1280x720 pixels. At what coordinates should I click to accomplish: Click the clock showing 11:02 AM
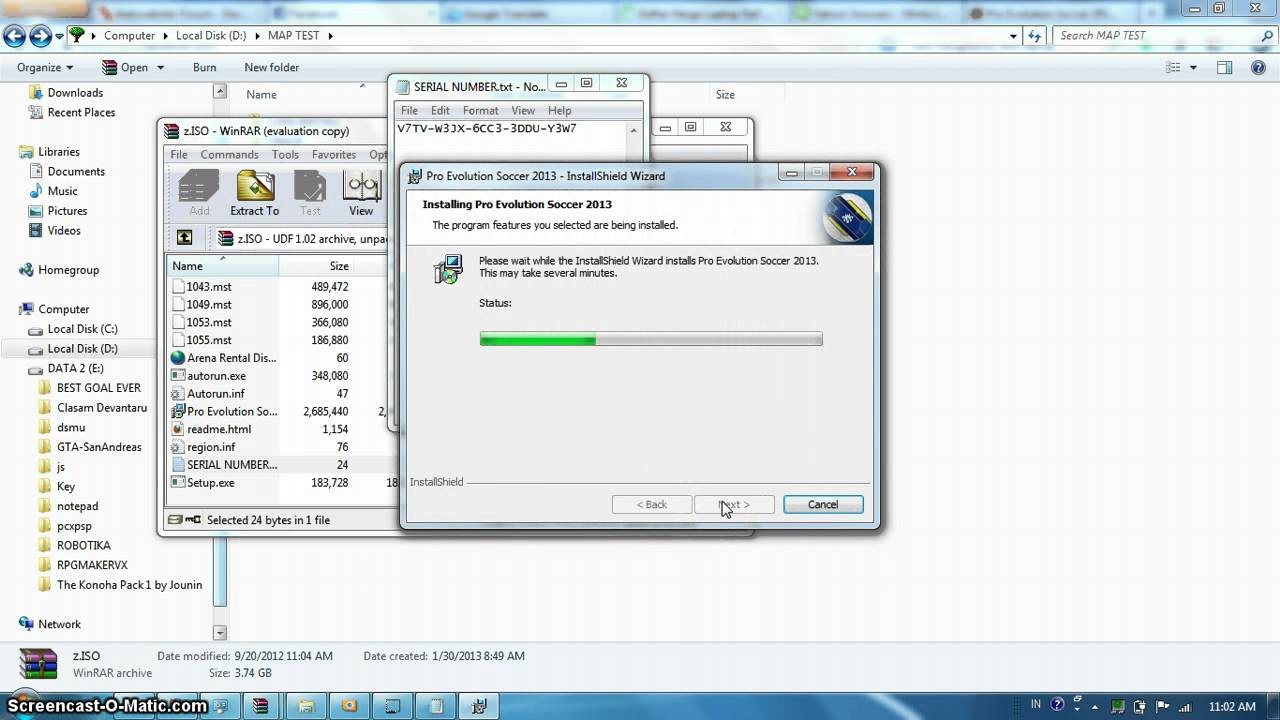tap(1231, 706)
